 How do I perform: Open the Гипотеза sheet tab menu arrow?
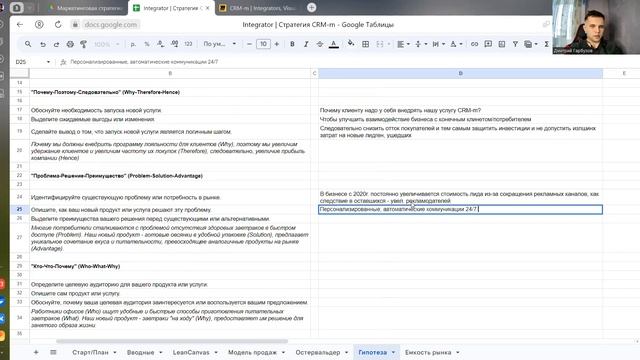point(393,352)
